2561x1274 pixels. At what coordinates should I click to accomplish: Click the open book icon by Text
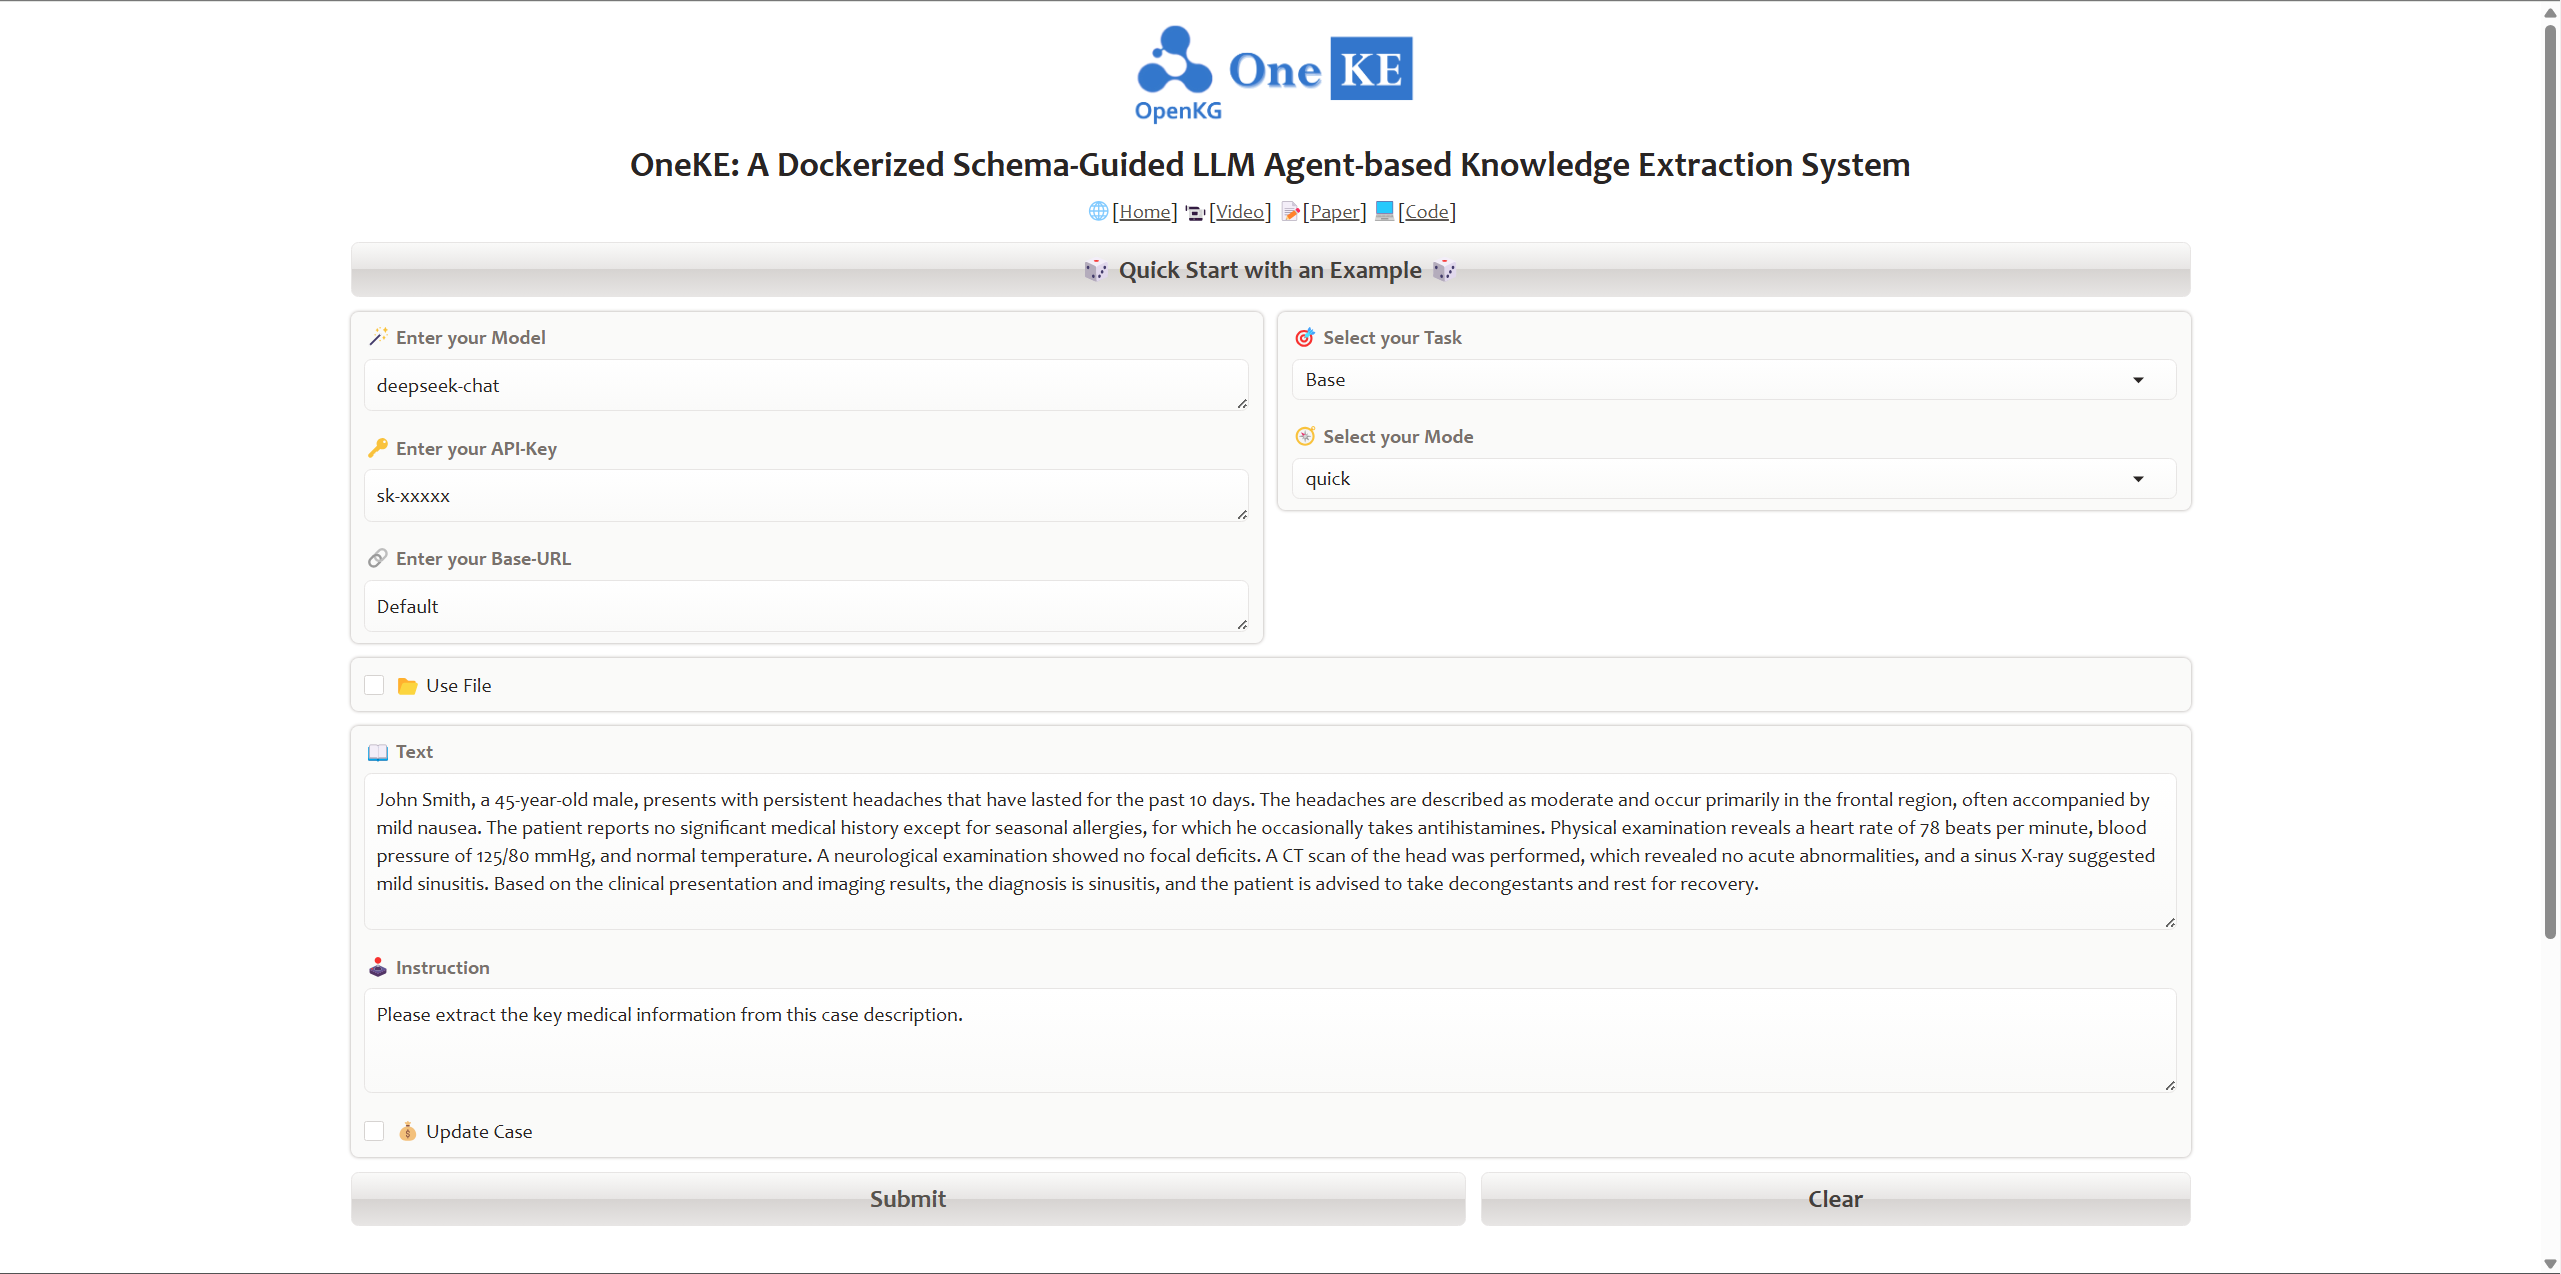tap(378, 752)
